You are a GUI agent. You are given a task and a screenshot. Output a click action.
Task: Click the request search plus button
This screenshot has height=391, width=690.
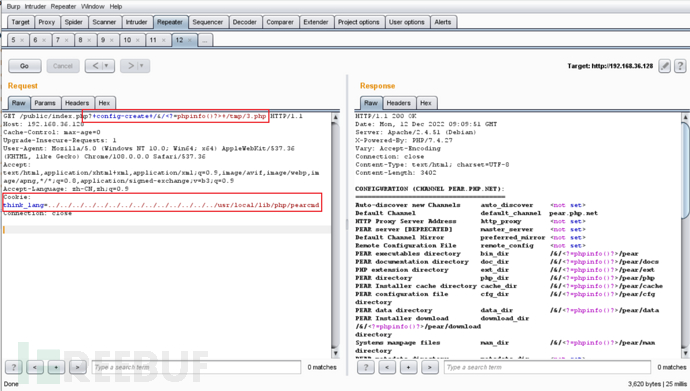pyautogui.click(x=56, y=367)
